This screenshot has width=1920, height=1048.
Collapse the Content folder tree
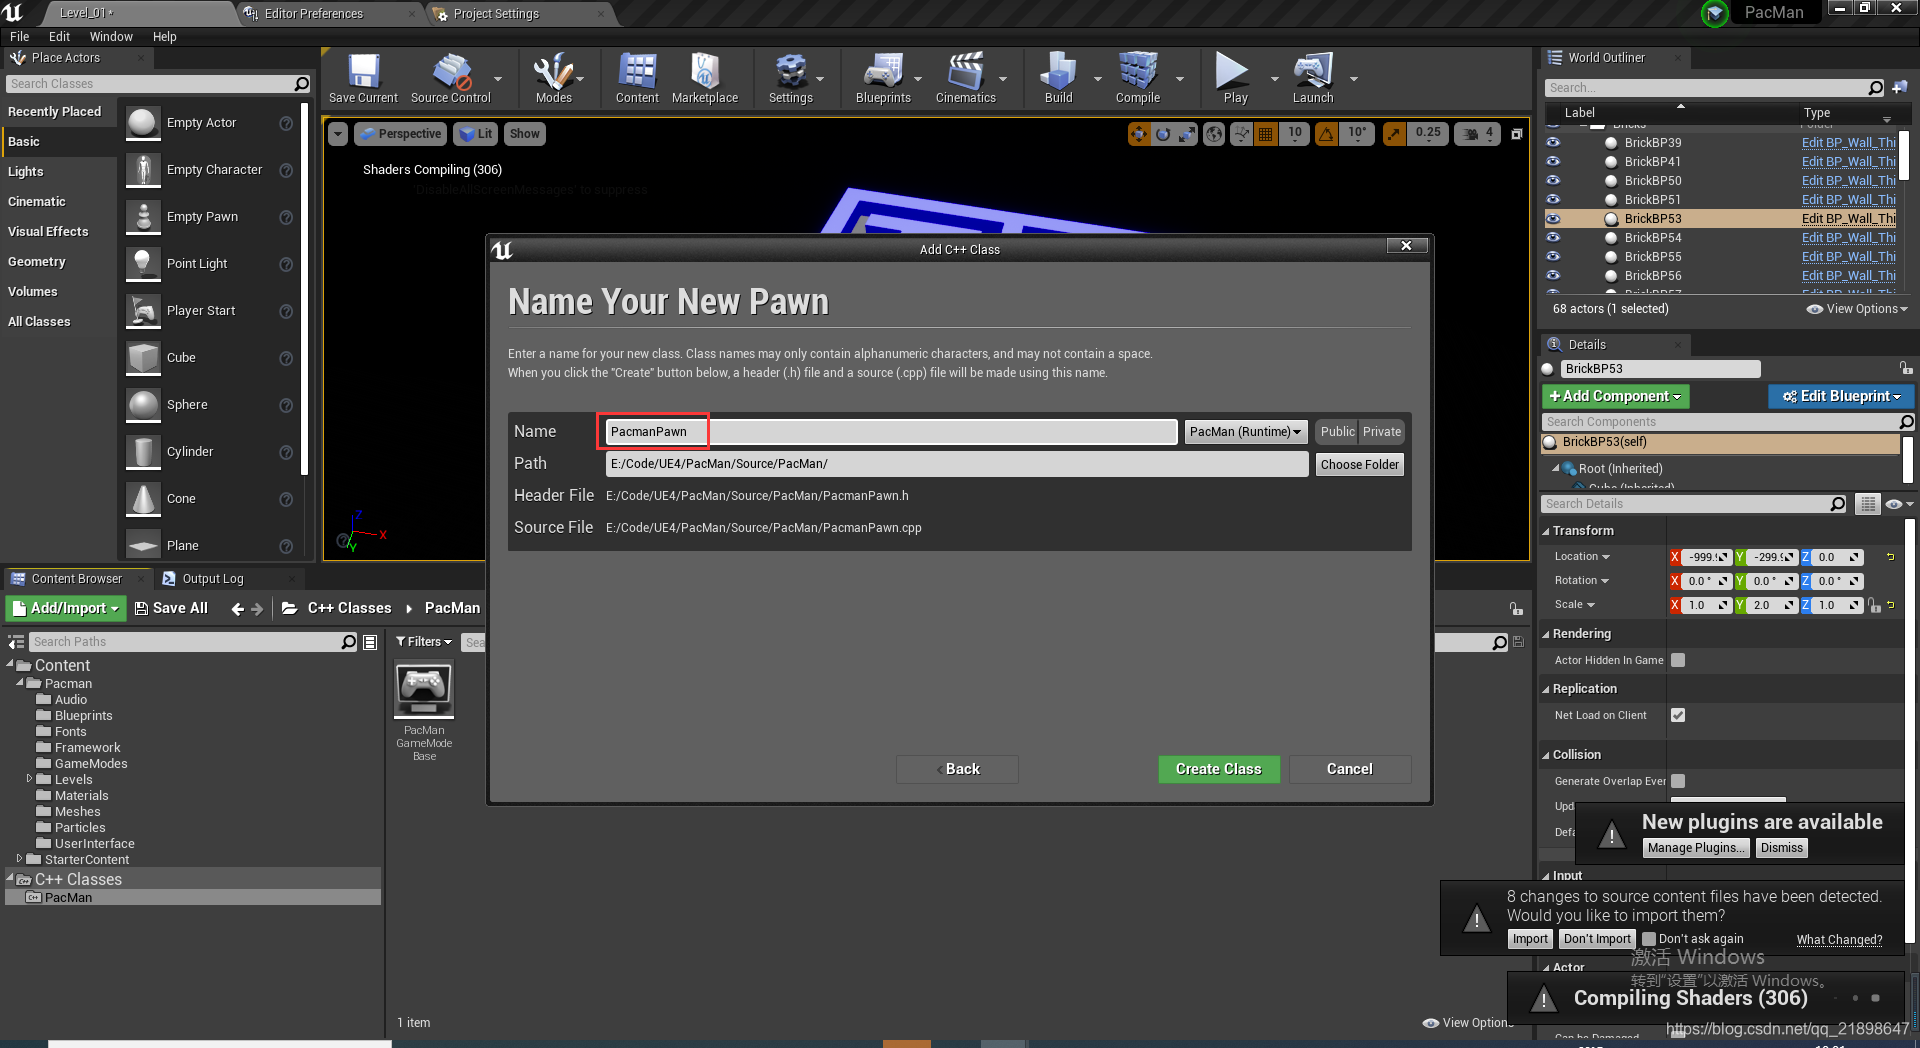(x=11, y=665)
